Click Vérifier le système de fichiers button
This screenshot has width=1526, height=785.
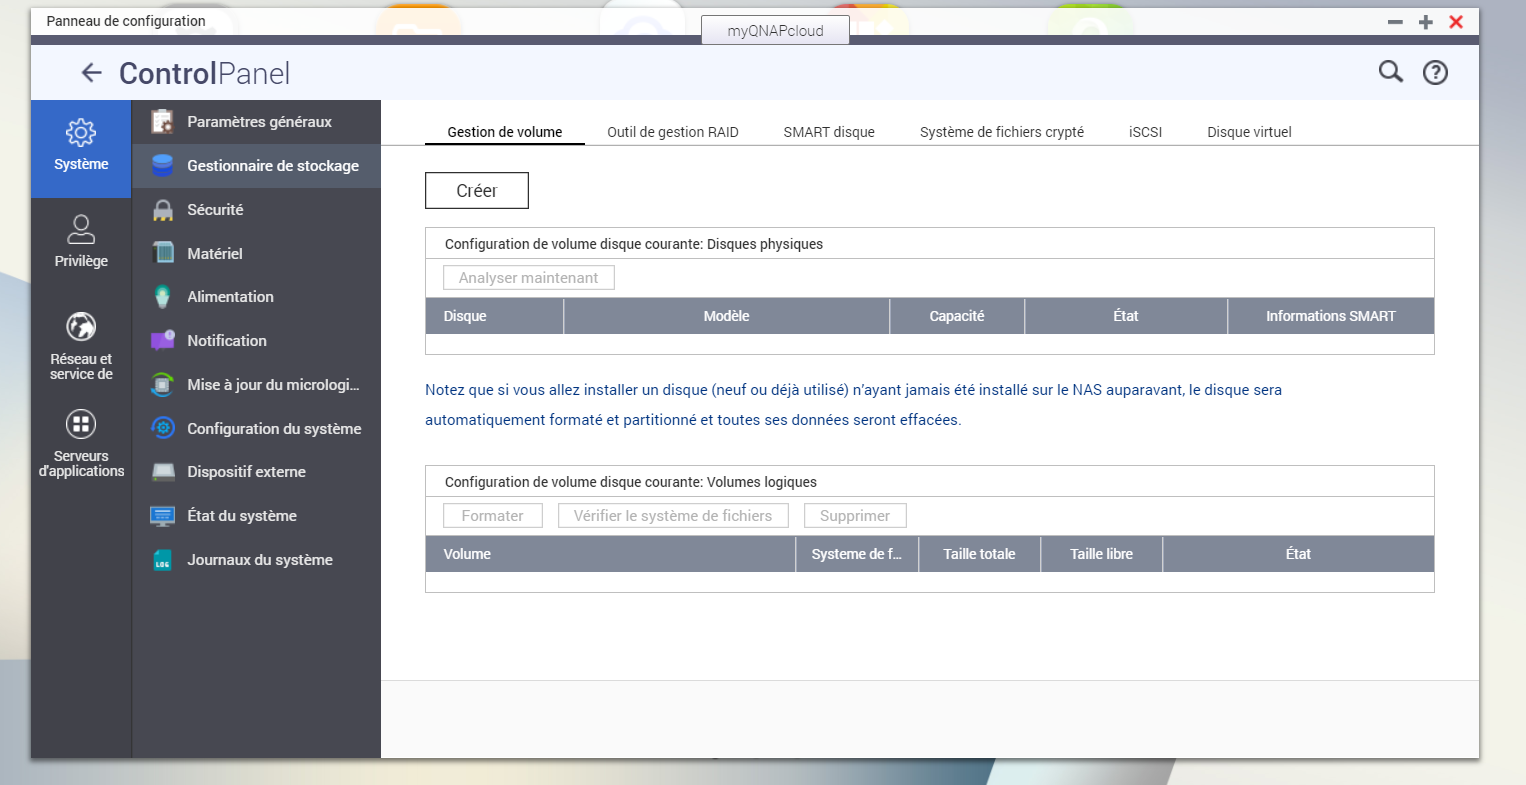(x=673, y=516)
